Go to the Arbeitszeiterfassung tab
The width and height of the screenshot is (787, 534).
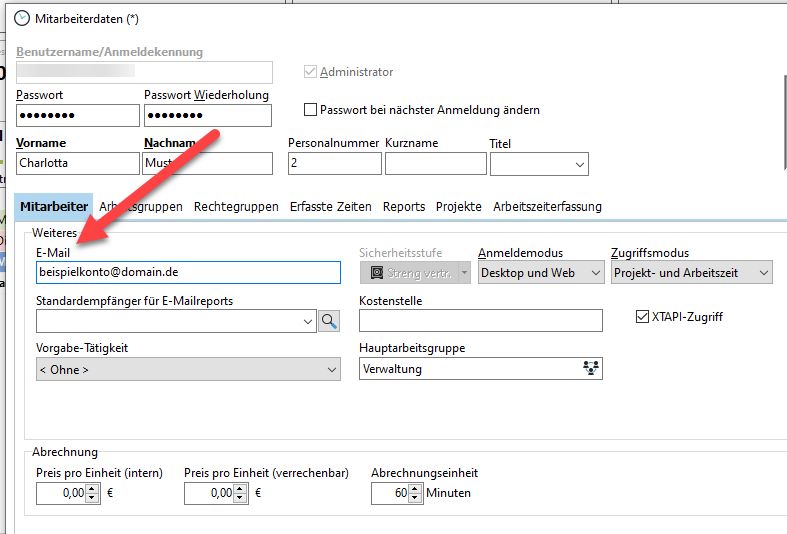click(547, 206)
